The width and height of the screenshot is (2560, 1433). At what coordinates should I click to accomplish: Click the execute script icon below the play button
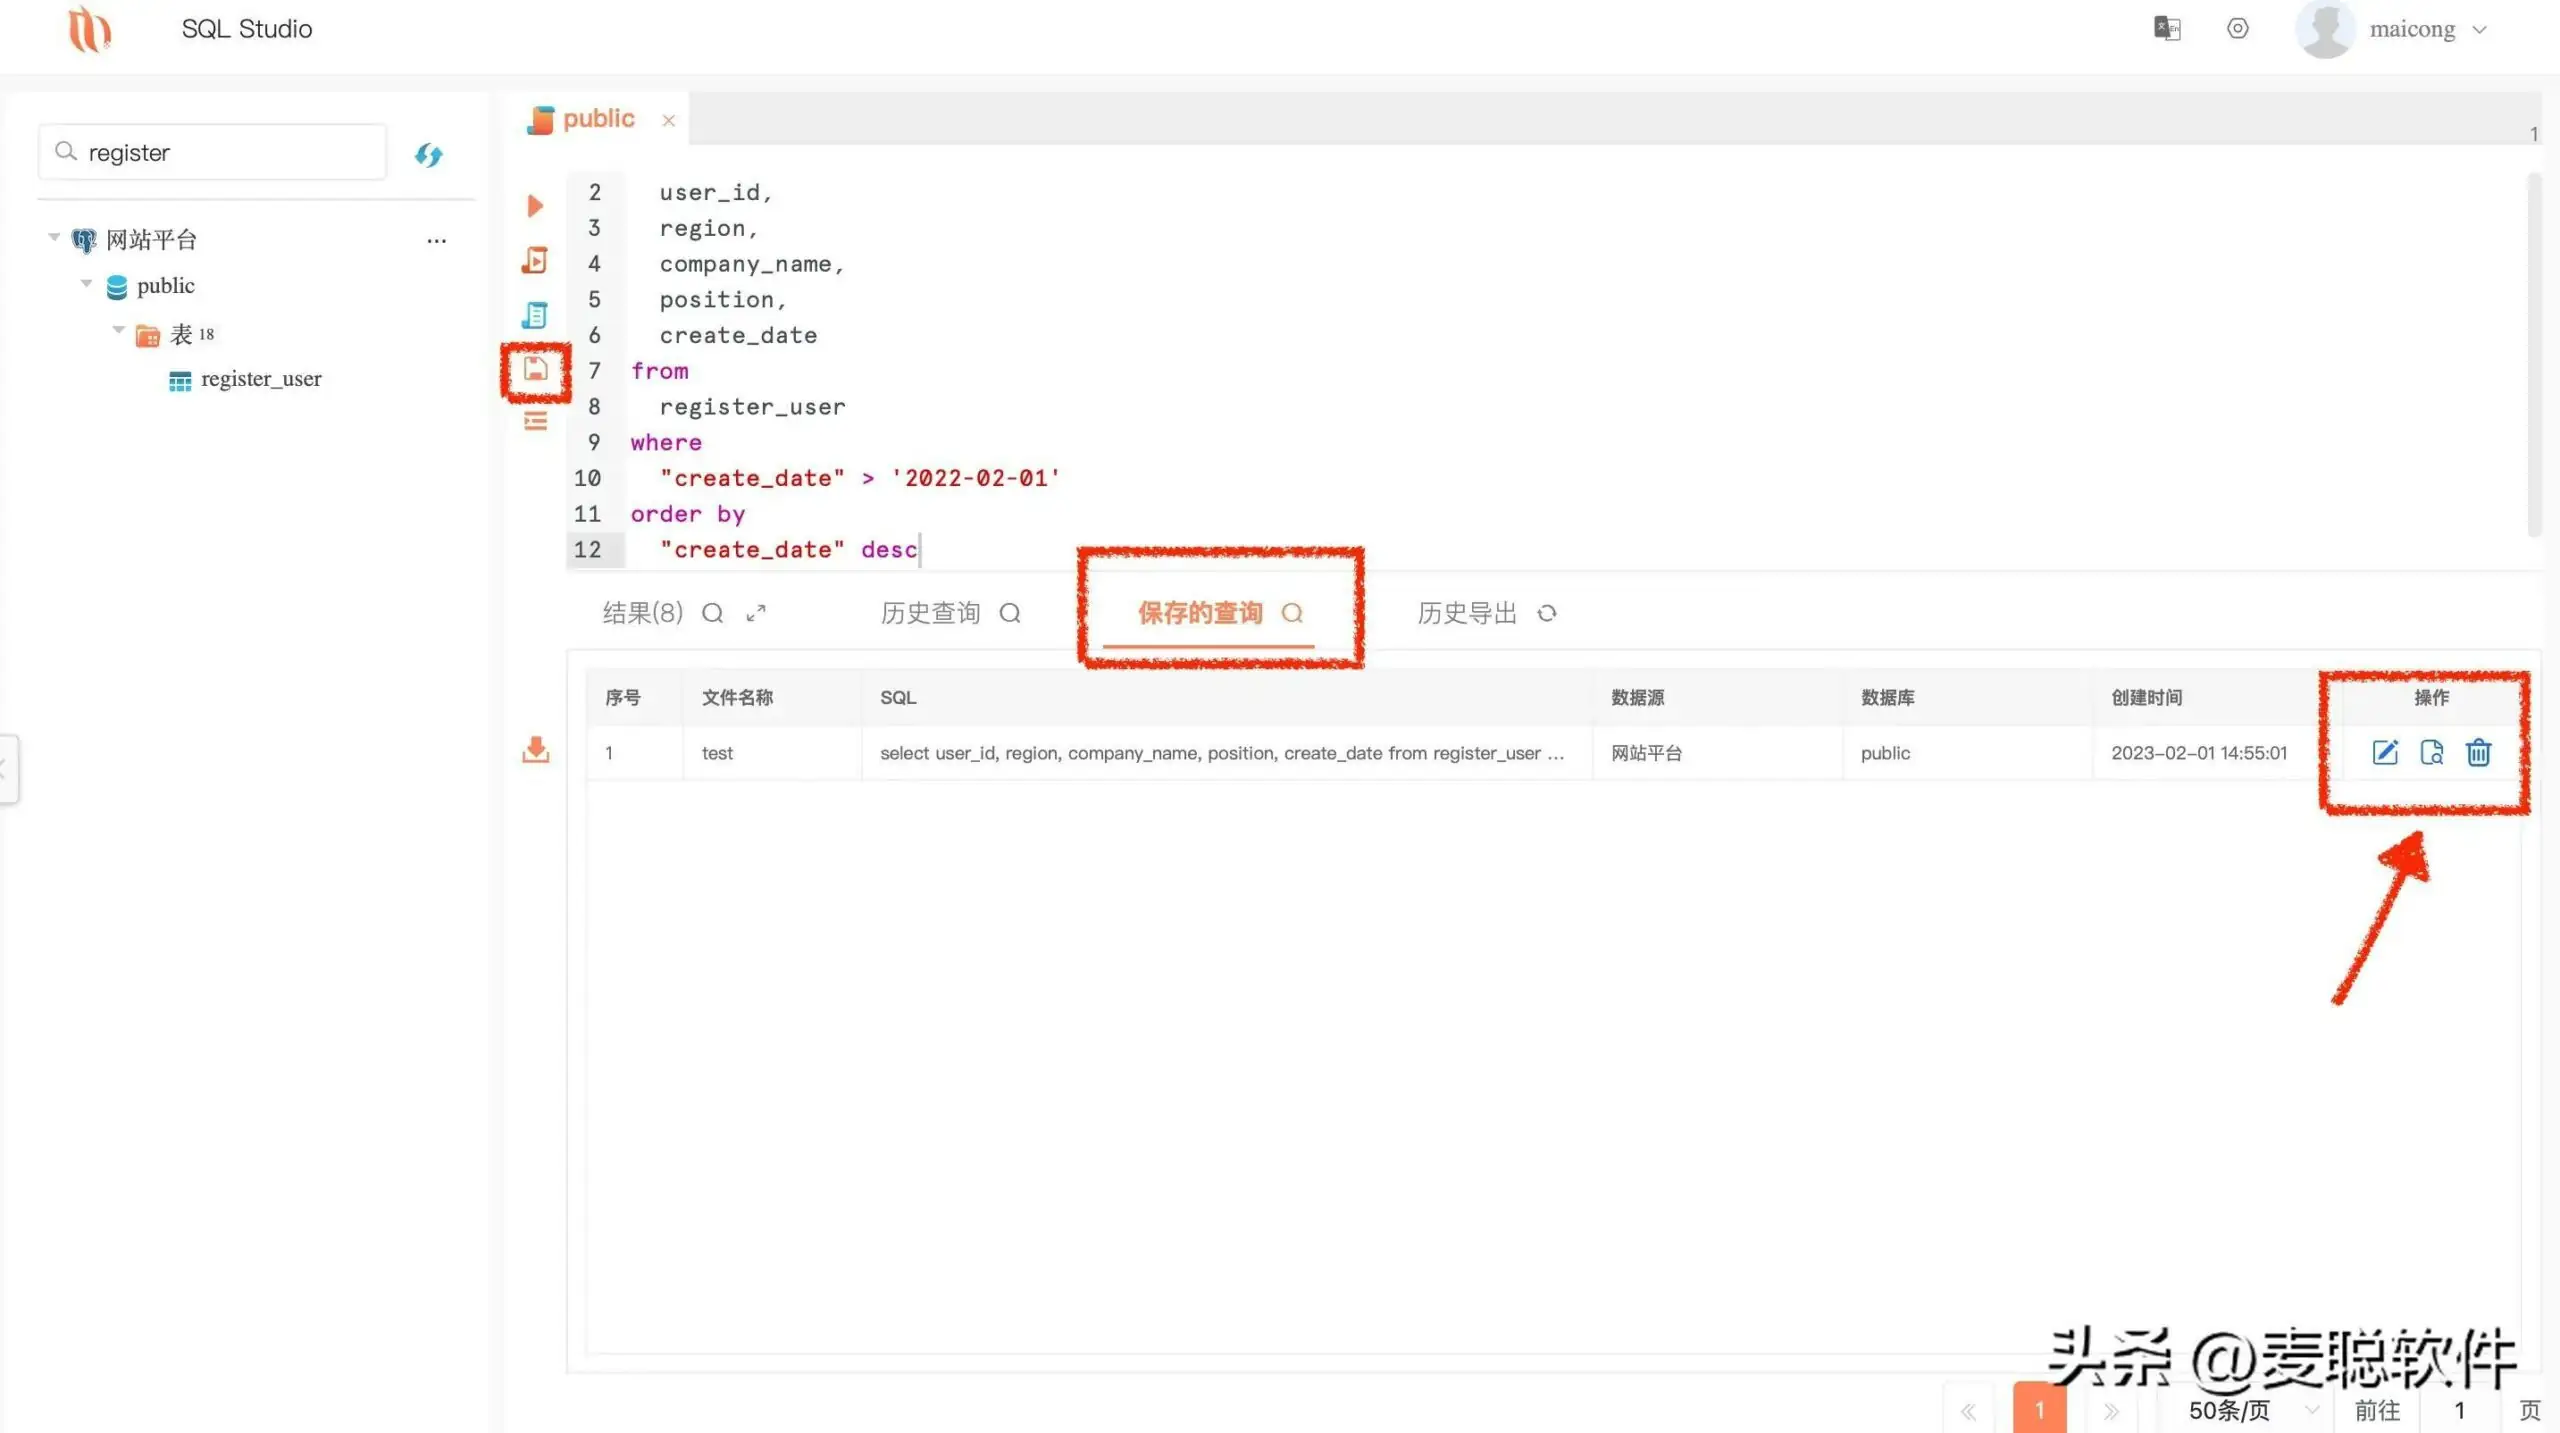point(536,260)
